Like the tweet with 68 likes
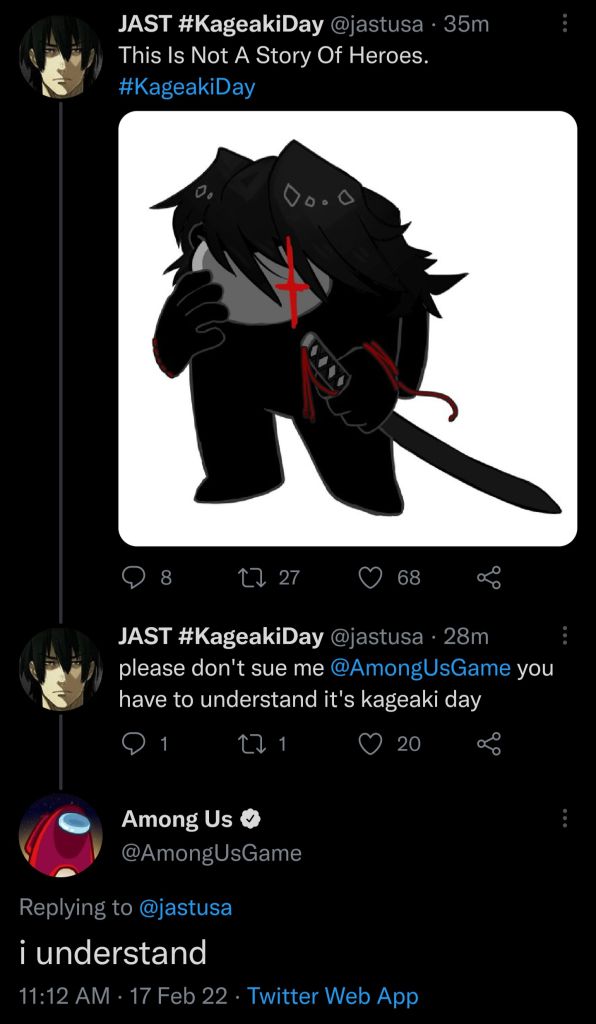 (371, 577)
